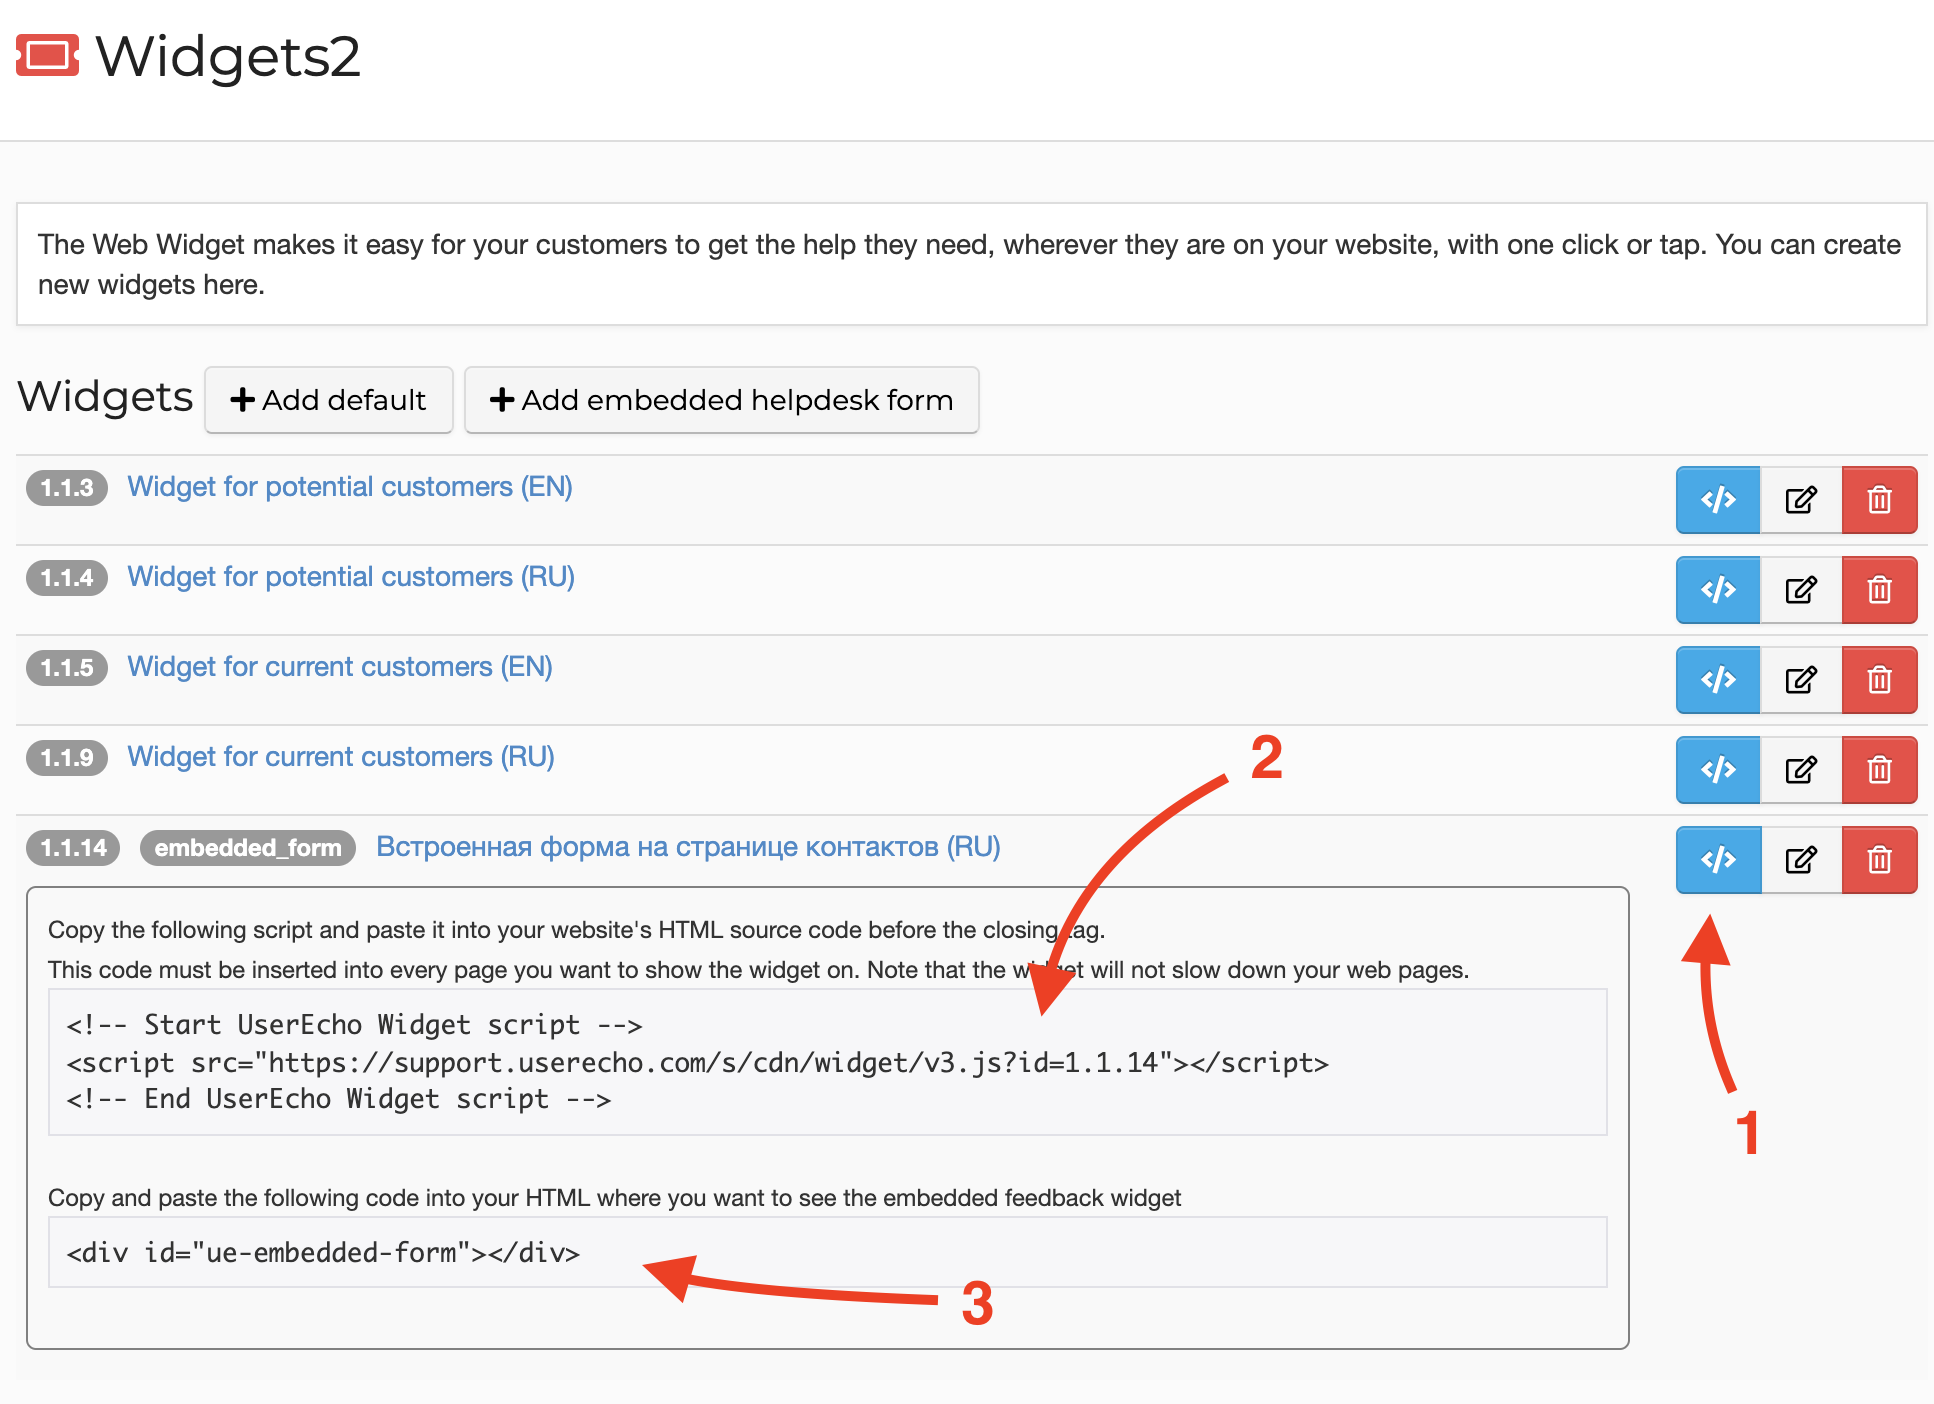The width and height of the screenshot is (1934, 1404).
Task: Delete Widget for potential customers (EN)
Action: tap(1879, 499)
